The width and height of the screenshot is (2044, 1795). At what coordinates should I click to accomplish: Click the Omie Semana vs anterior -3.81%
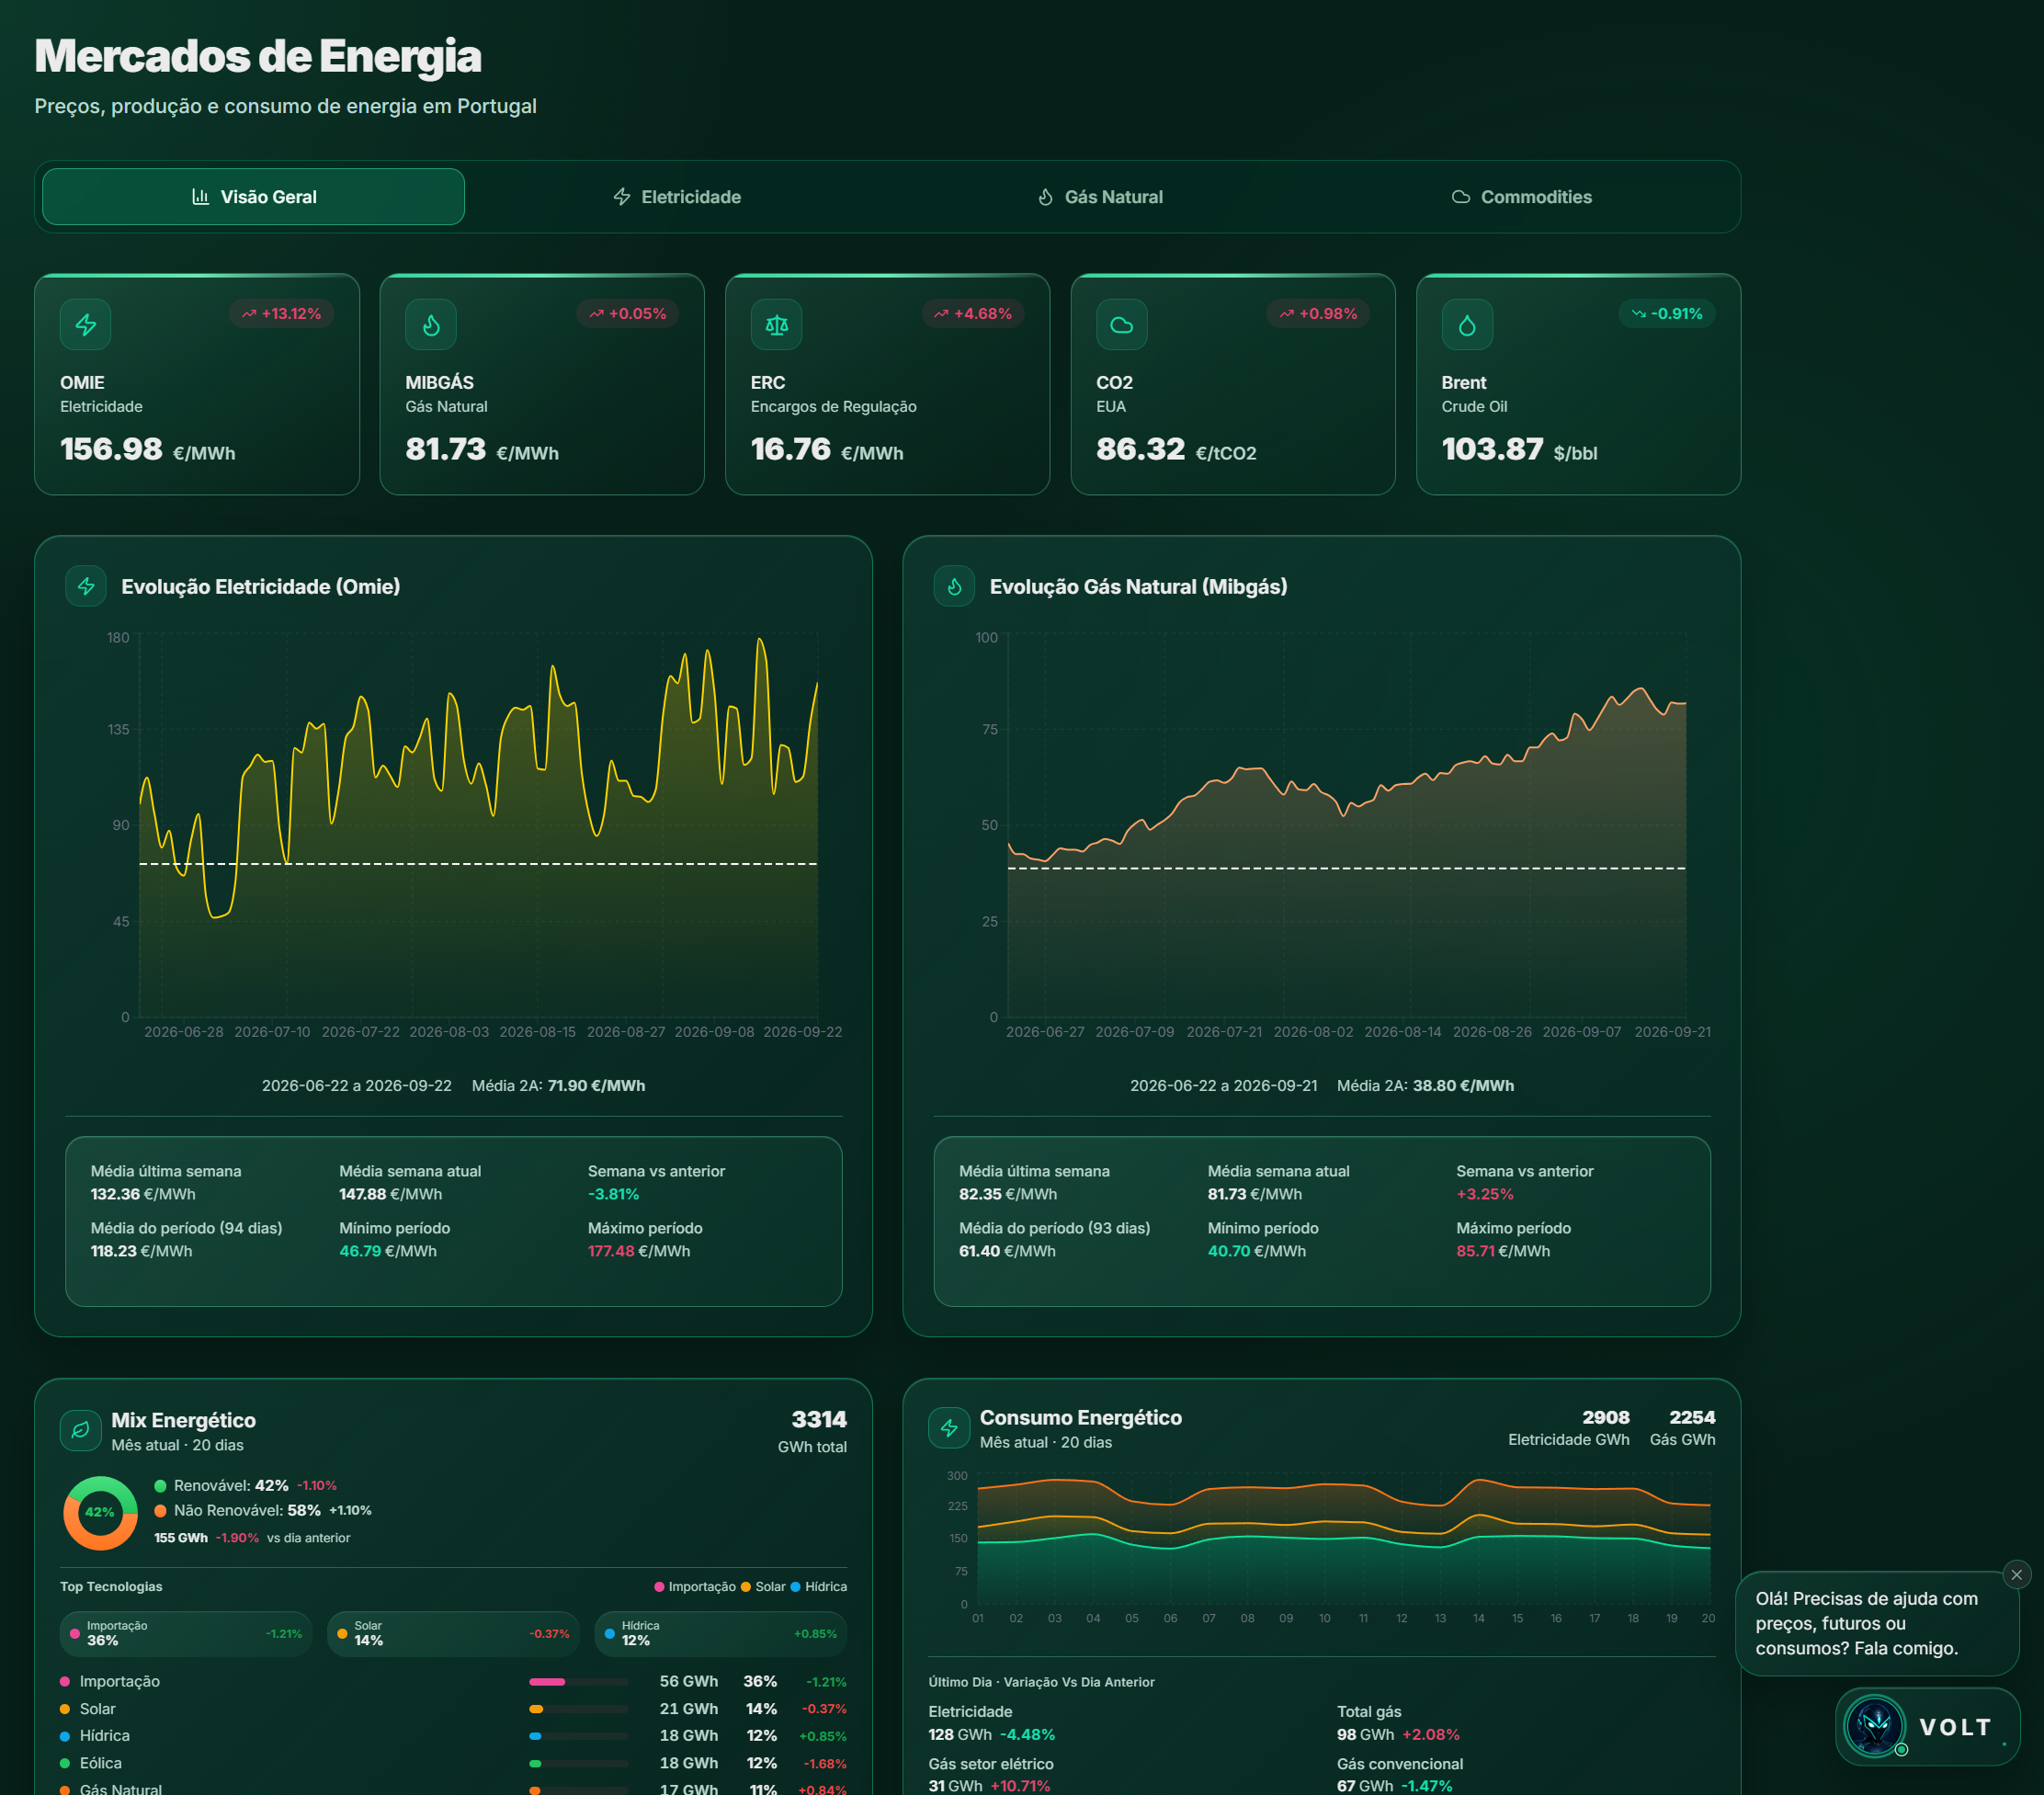(613, 1194)
